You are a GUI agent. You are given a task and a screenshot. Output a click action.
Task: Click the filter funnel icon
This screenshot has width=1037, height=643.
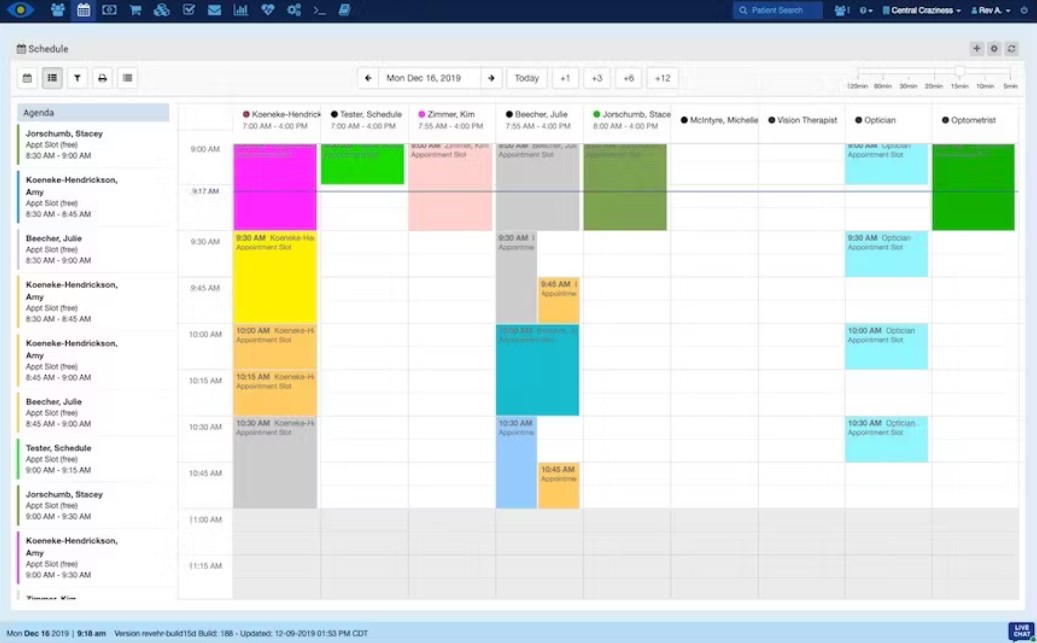tap(77, 78)
